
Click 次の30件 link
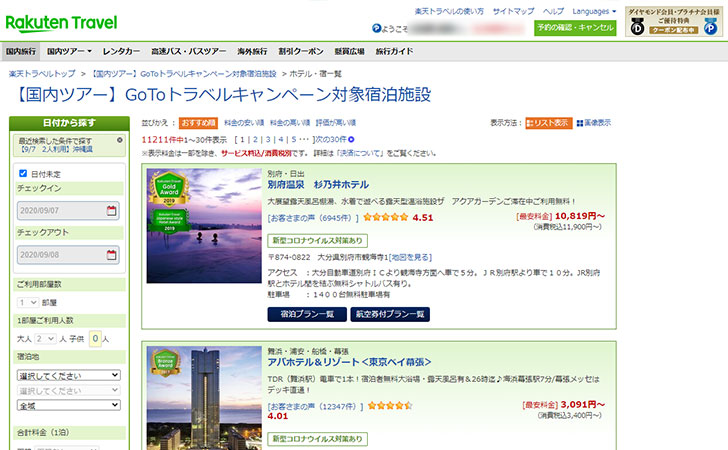332,139
